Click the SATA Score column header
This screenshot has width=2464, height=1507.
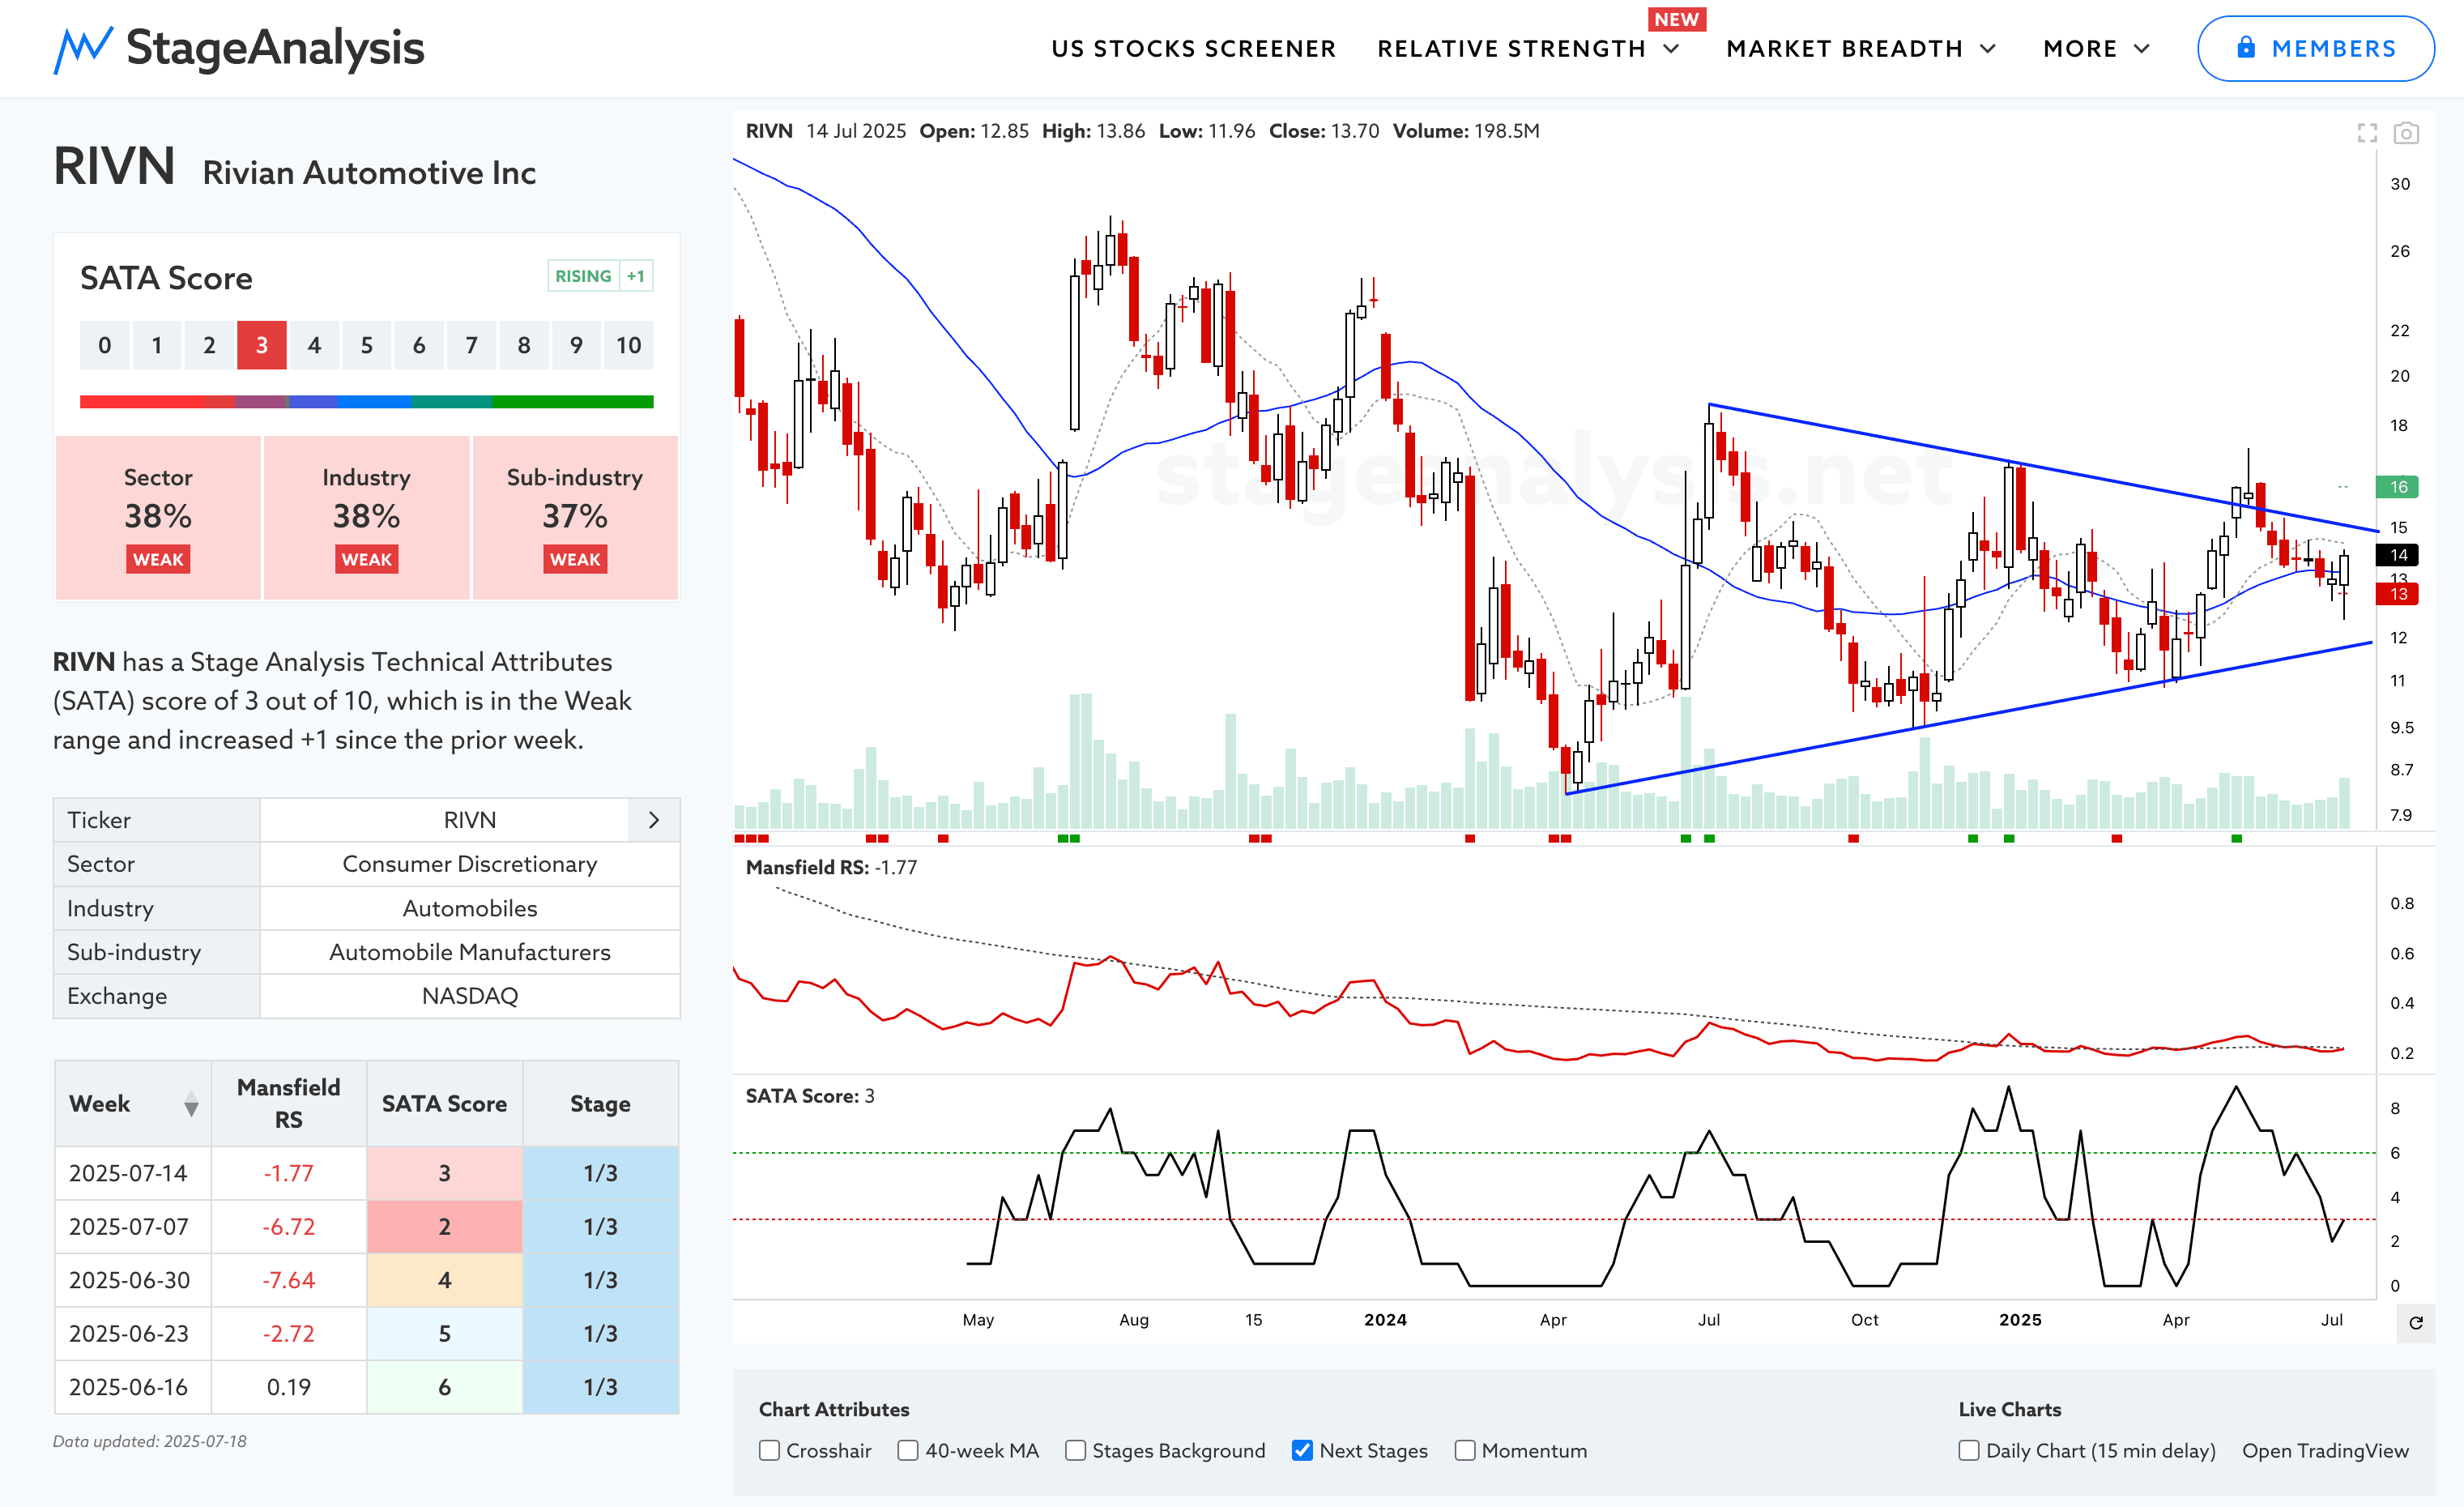(x=444, y=1104)
